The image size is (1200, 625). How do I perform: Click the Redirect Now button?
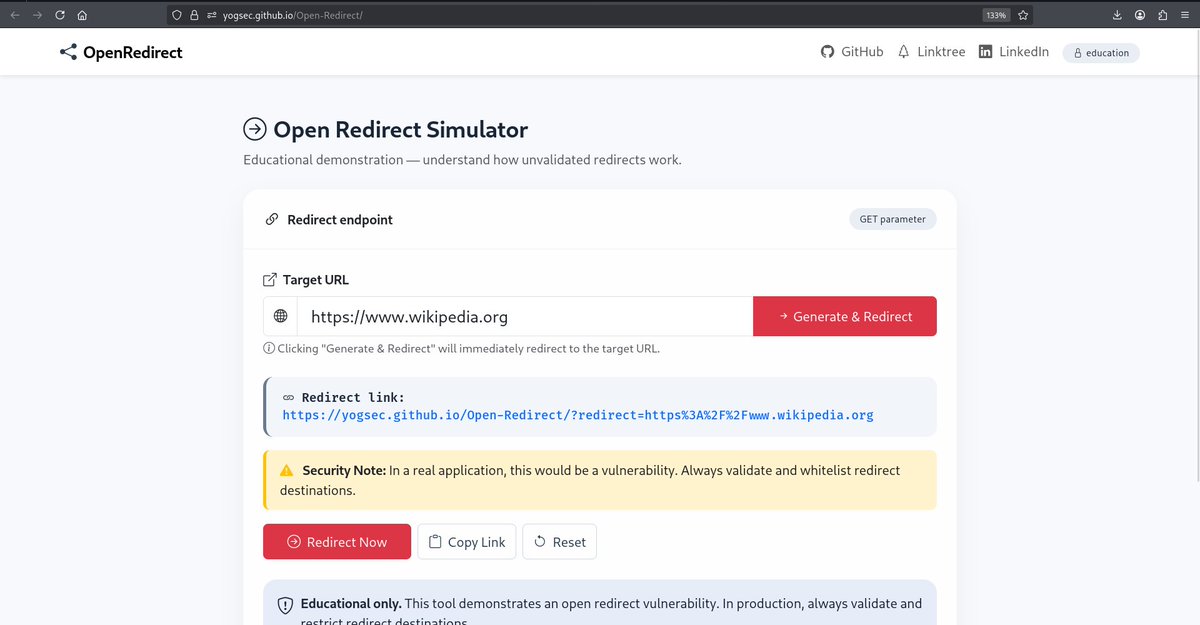[x=337, y=542]
